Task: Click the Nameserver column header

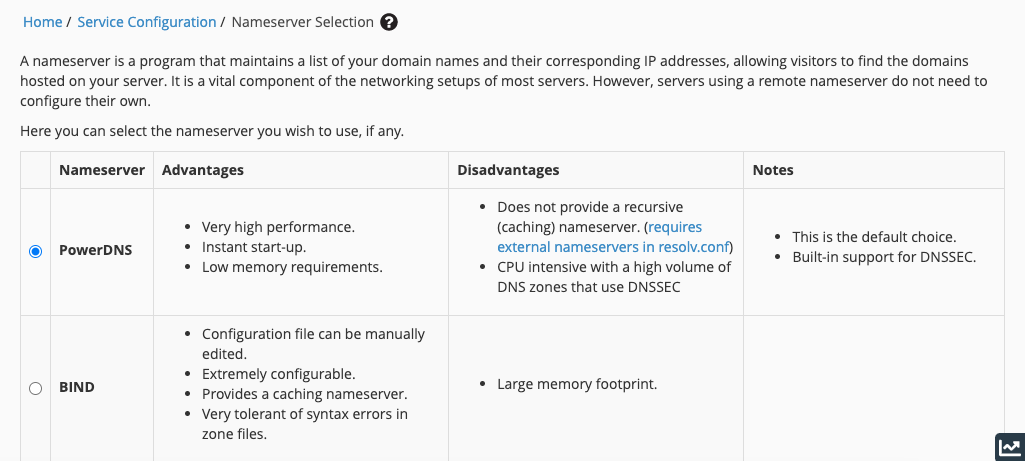Action: click(102, 170)
